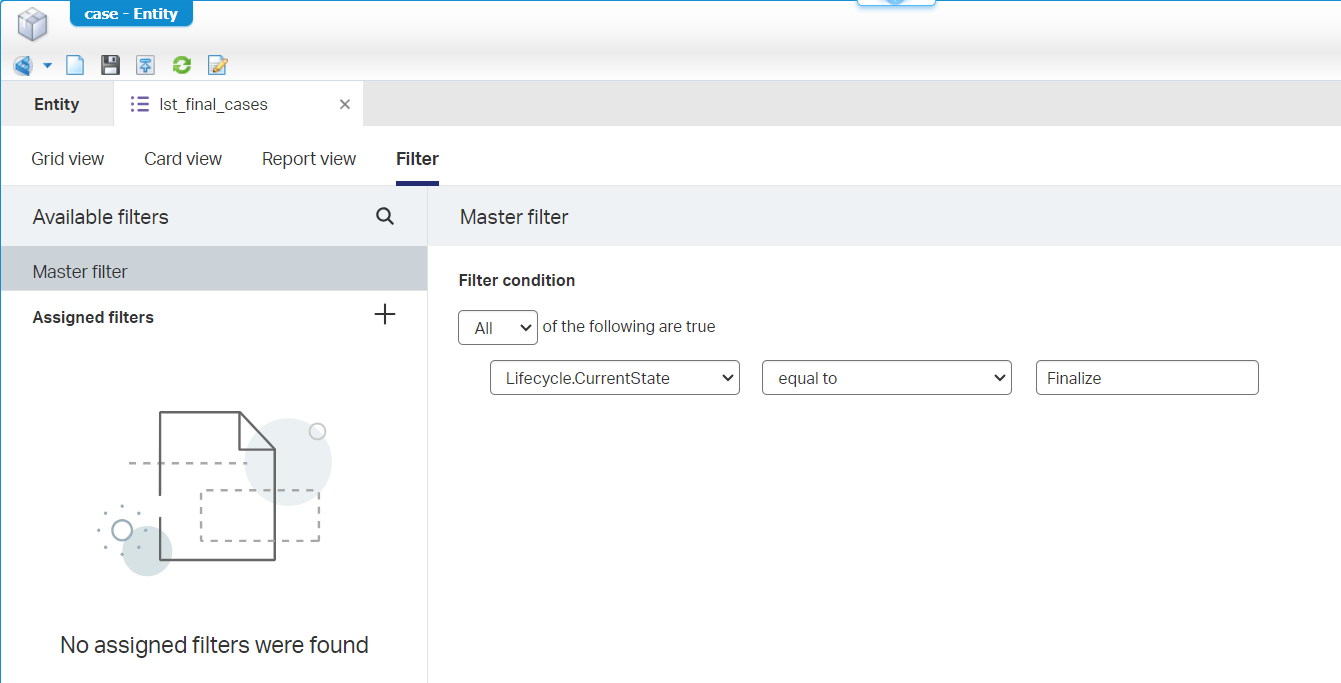Go to Card view
1341x683 pixels.
tap(183, 159)
